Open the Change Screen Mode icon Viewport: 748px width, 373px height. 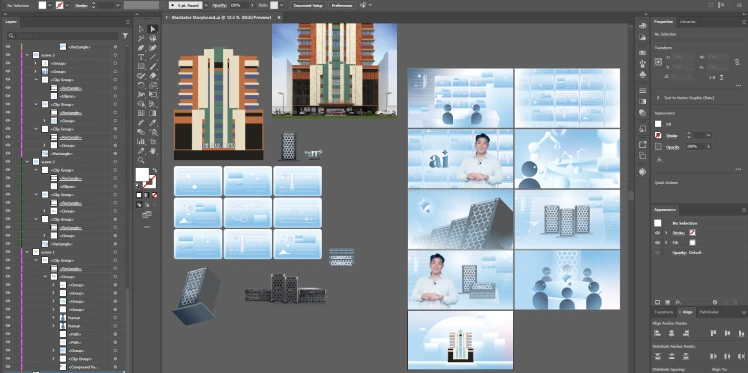tap(146, 215)
